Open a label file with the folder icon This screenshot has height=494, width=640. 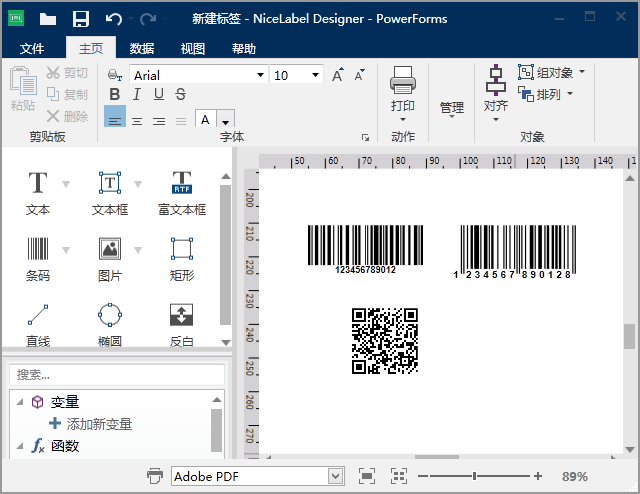tap(47, 19)
